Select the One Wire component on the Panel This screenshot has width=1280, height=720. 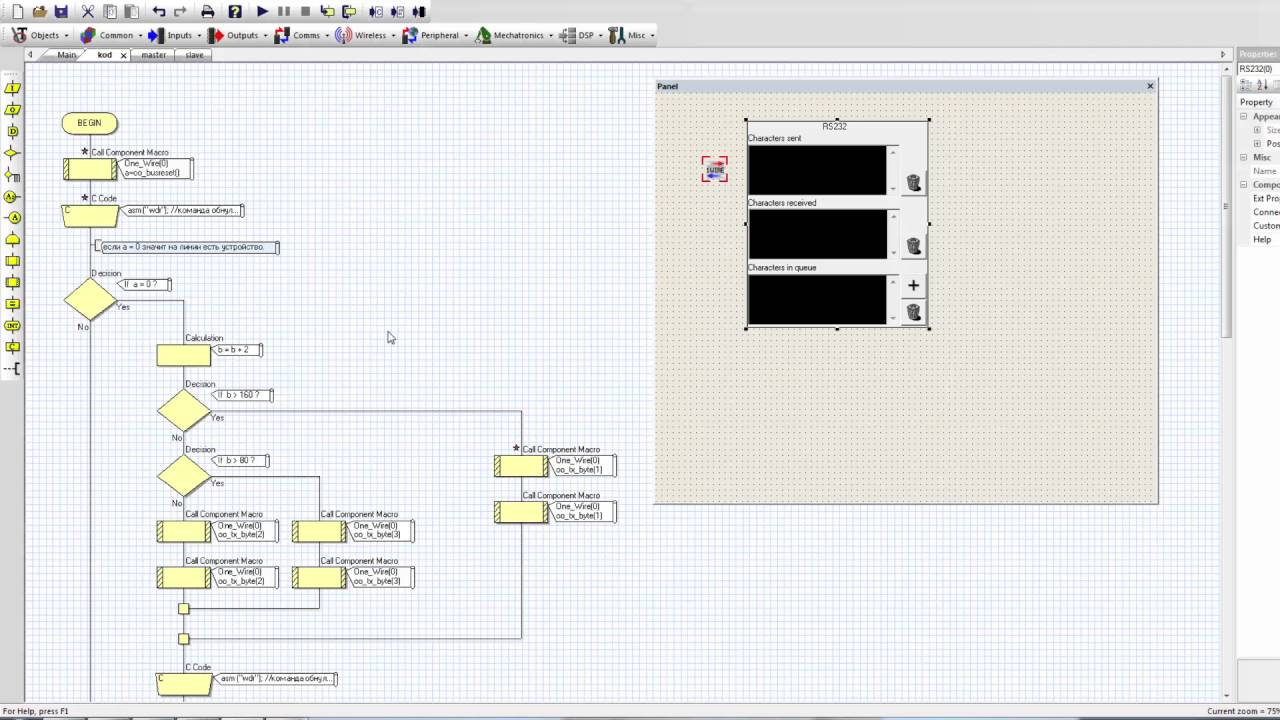714,169
